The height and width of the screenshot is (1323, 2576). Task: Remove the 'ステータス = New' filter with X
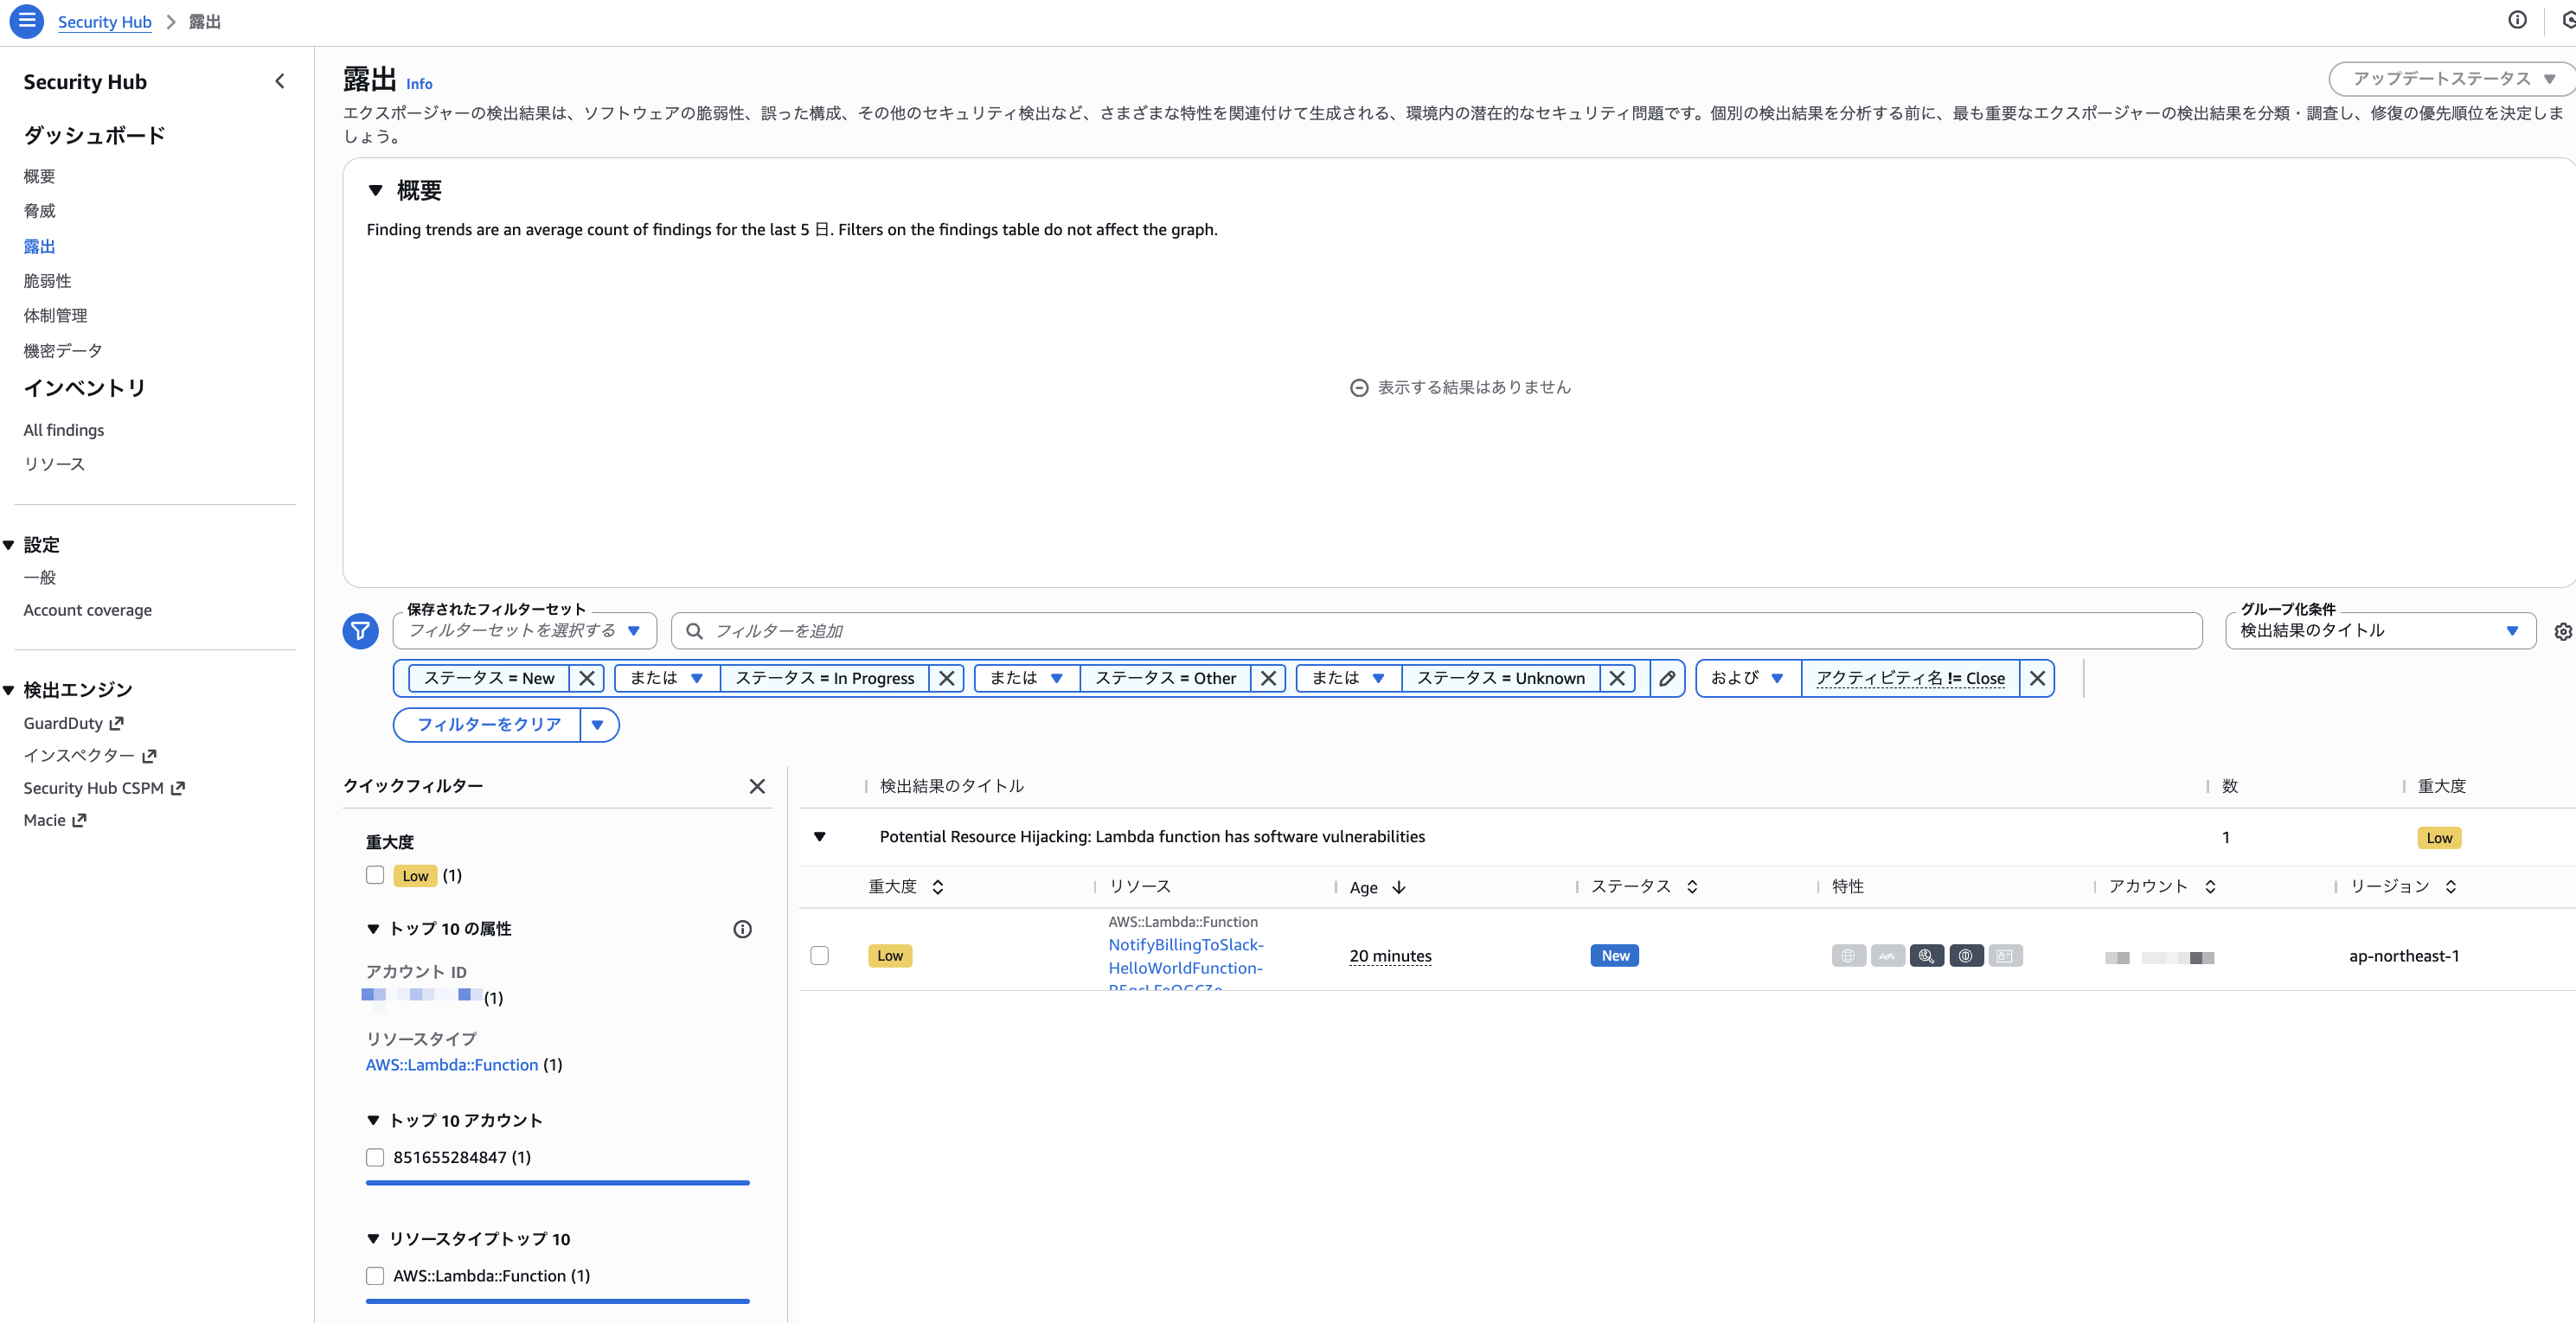click(x=587, y=678)
